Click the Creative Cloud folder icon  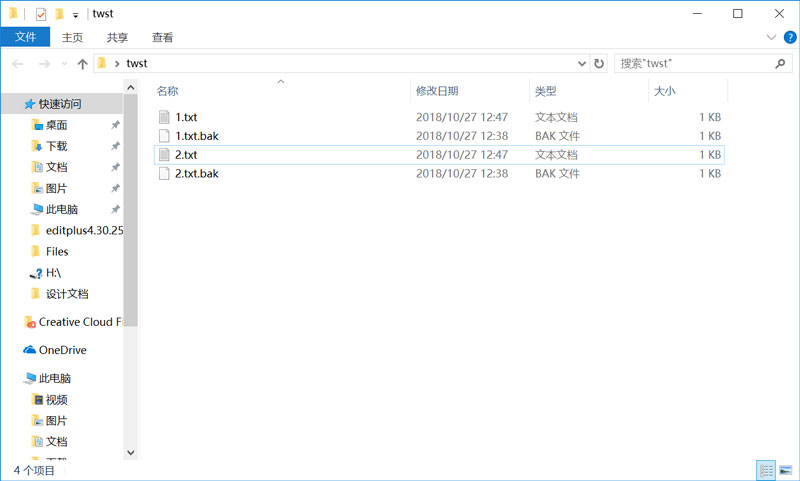pyautogui.click(x=30, y=322)
